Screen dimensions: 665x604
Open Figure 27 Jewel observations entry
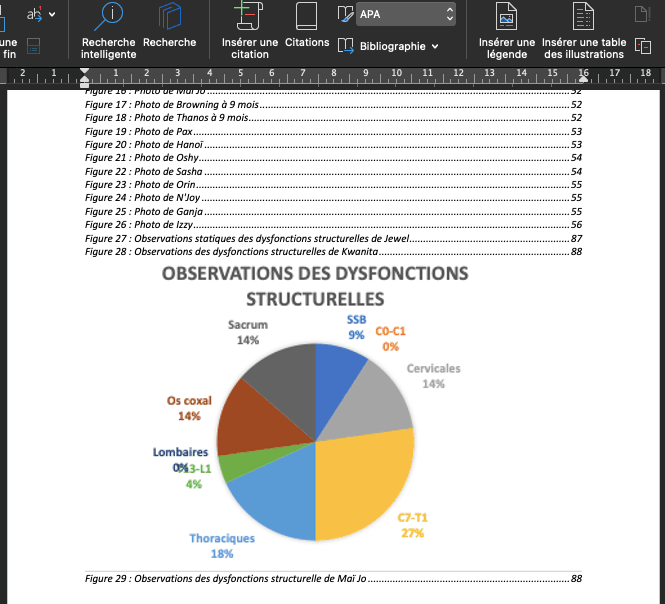click(x=333, y=238)
